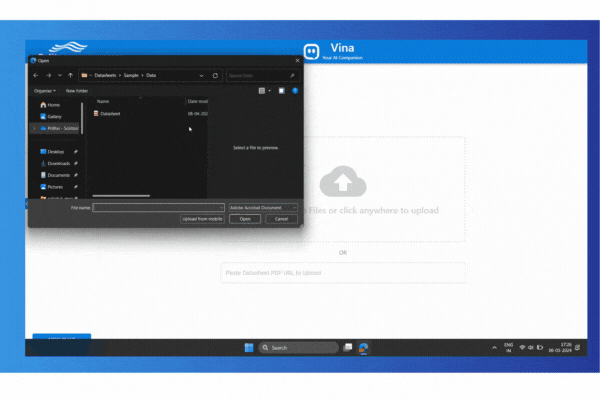Click the File name input field
This screenshot has height=400, width=600.
coord(158,207)
